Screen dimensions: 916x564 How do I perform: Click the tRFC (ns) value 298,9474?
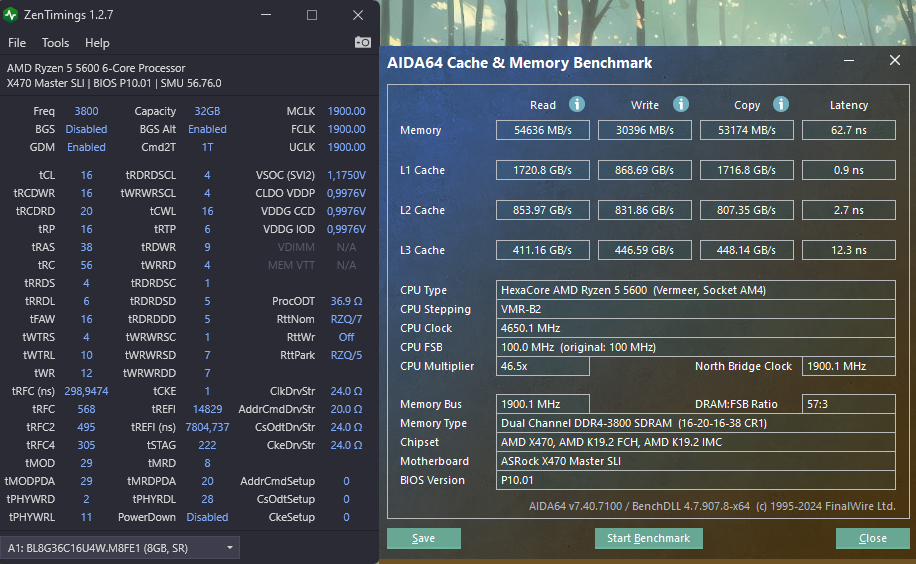pyautogui.click(x=86, y=391)
